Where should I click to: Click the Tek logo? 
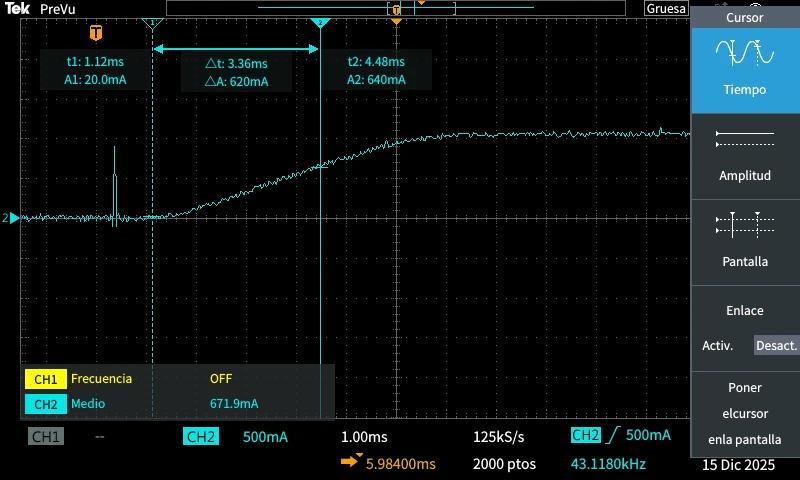point(17,8)
